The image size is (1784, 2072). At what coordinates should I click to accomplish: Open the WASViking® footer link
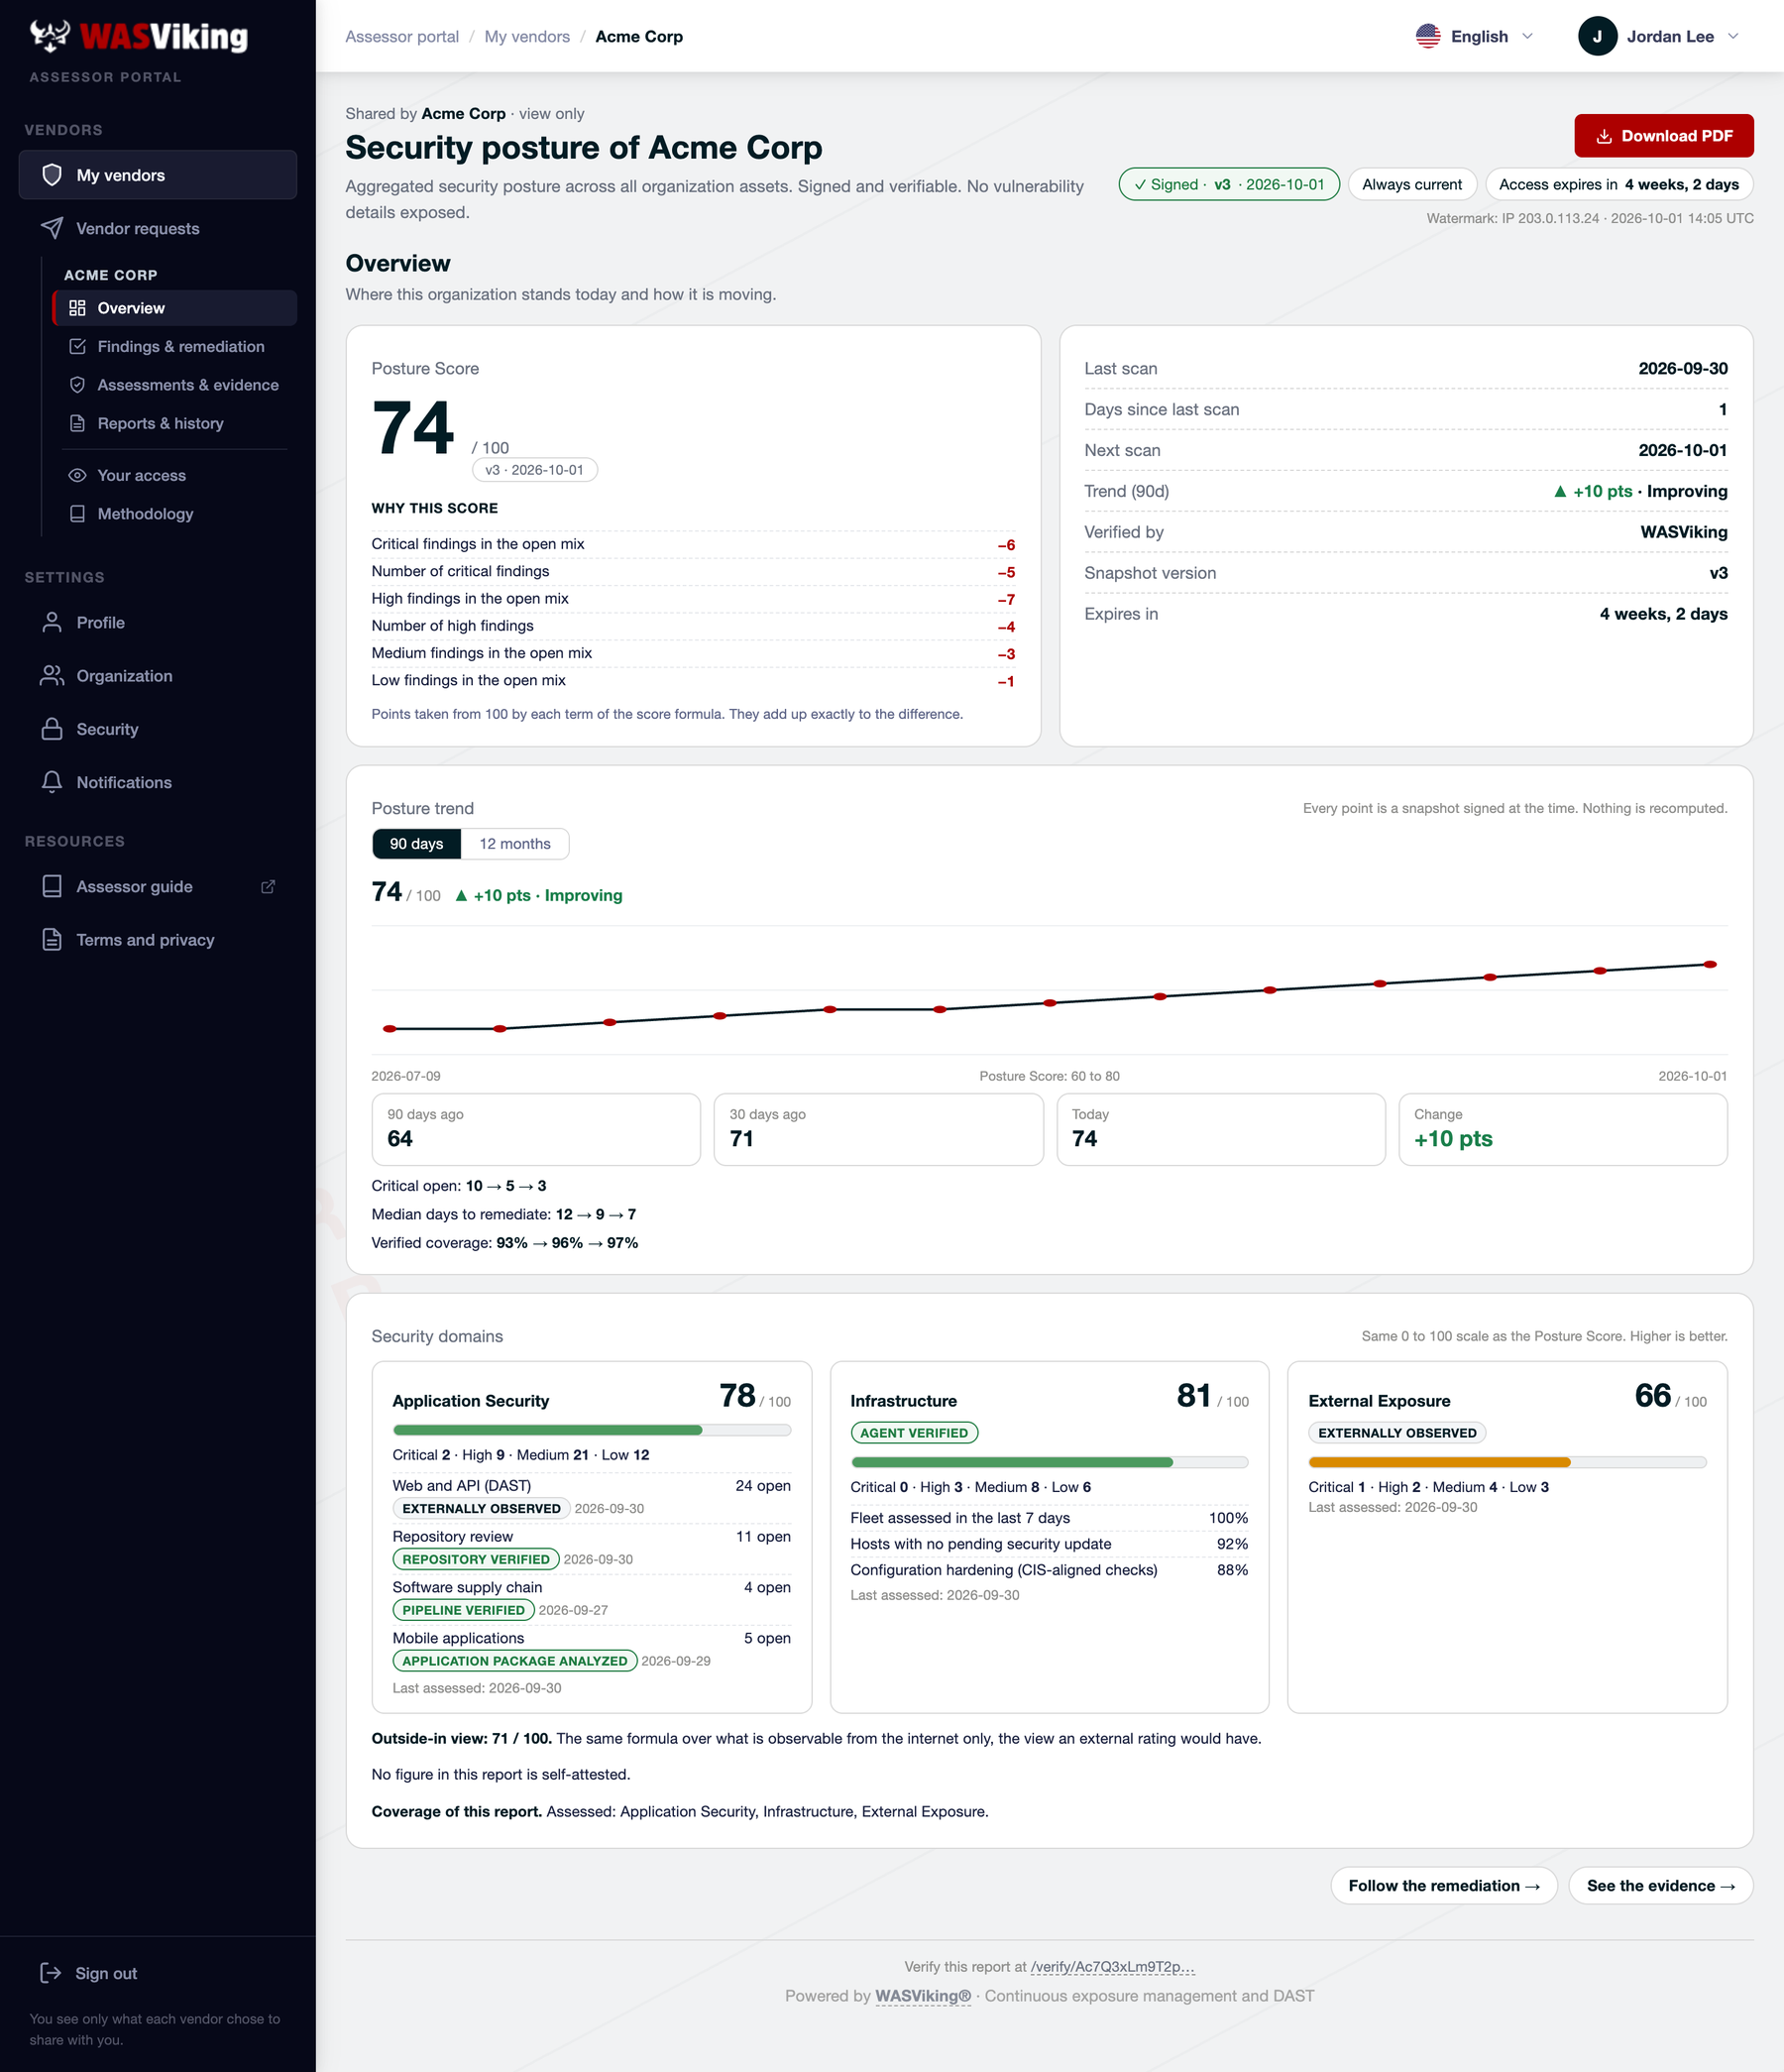click(923, 1995)
